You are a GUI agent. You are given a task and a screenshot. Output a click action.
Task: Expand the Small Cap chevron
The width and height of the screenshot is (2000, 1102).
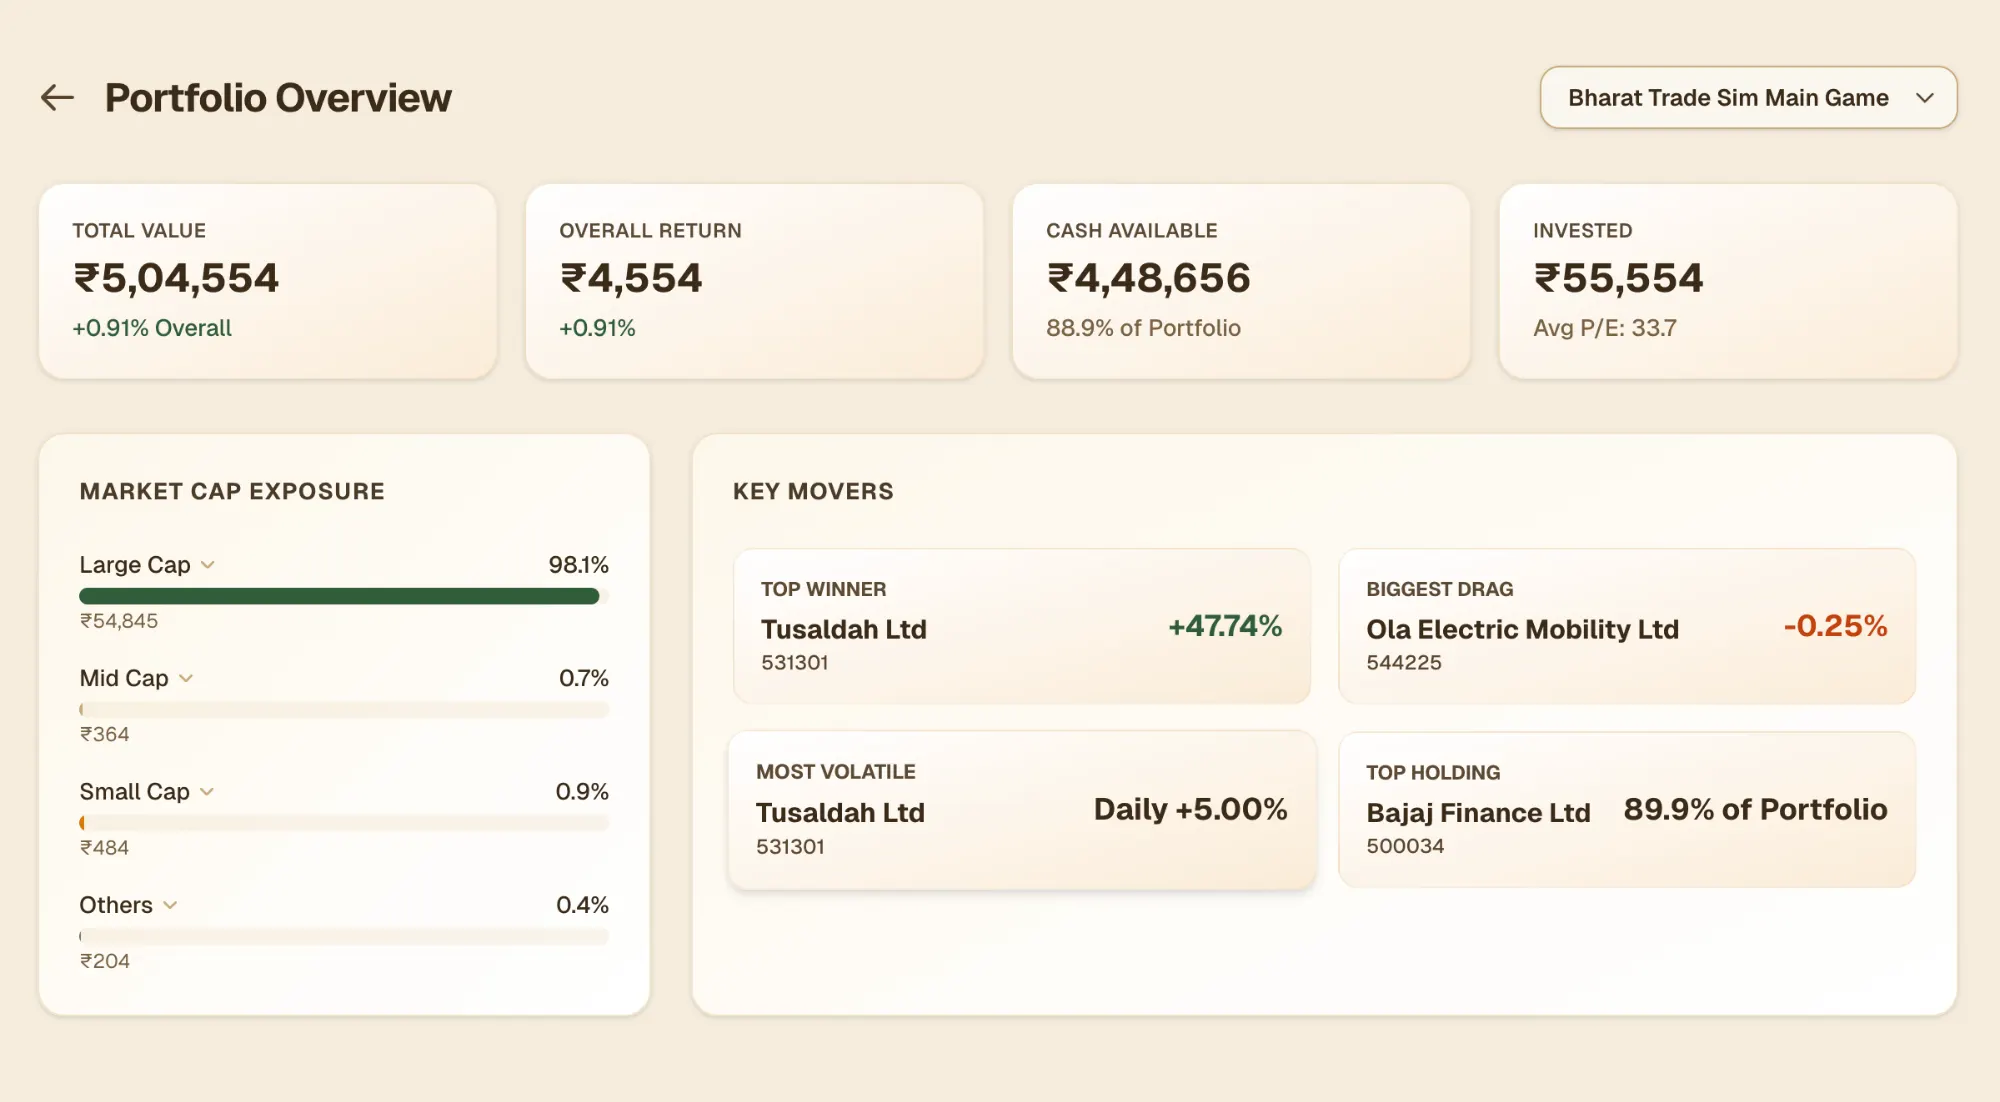(x=207, y=792)
